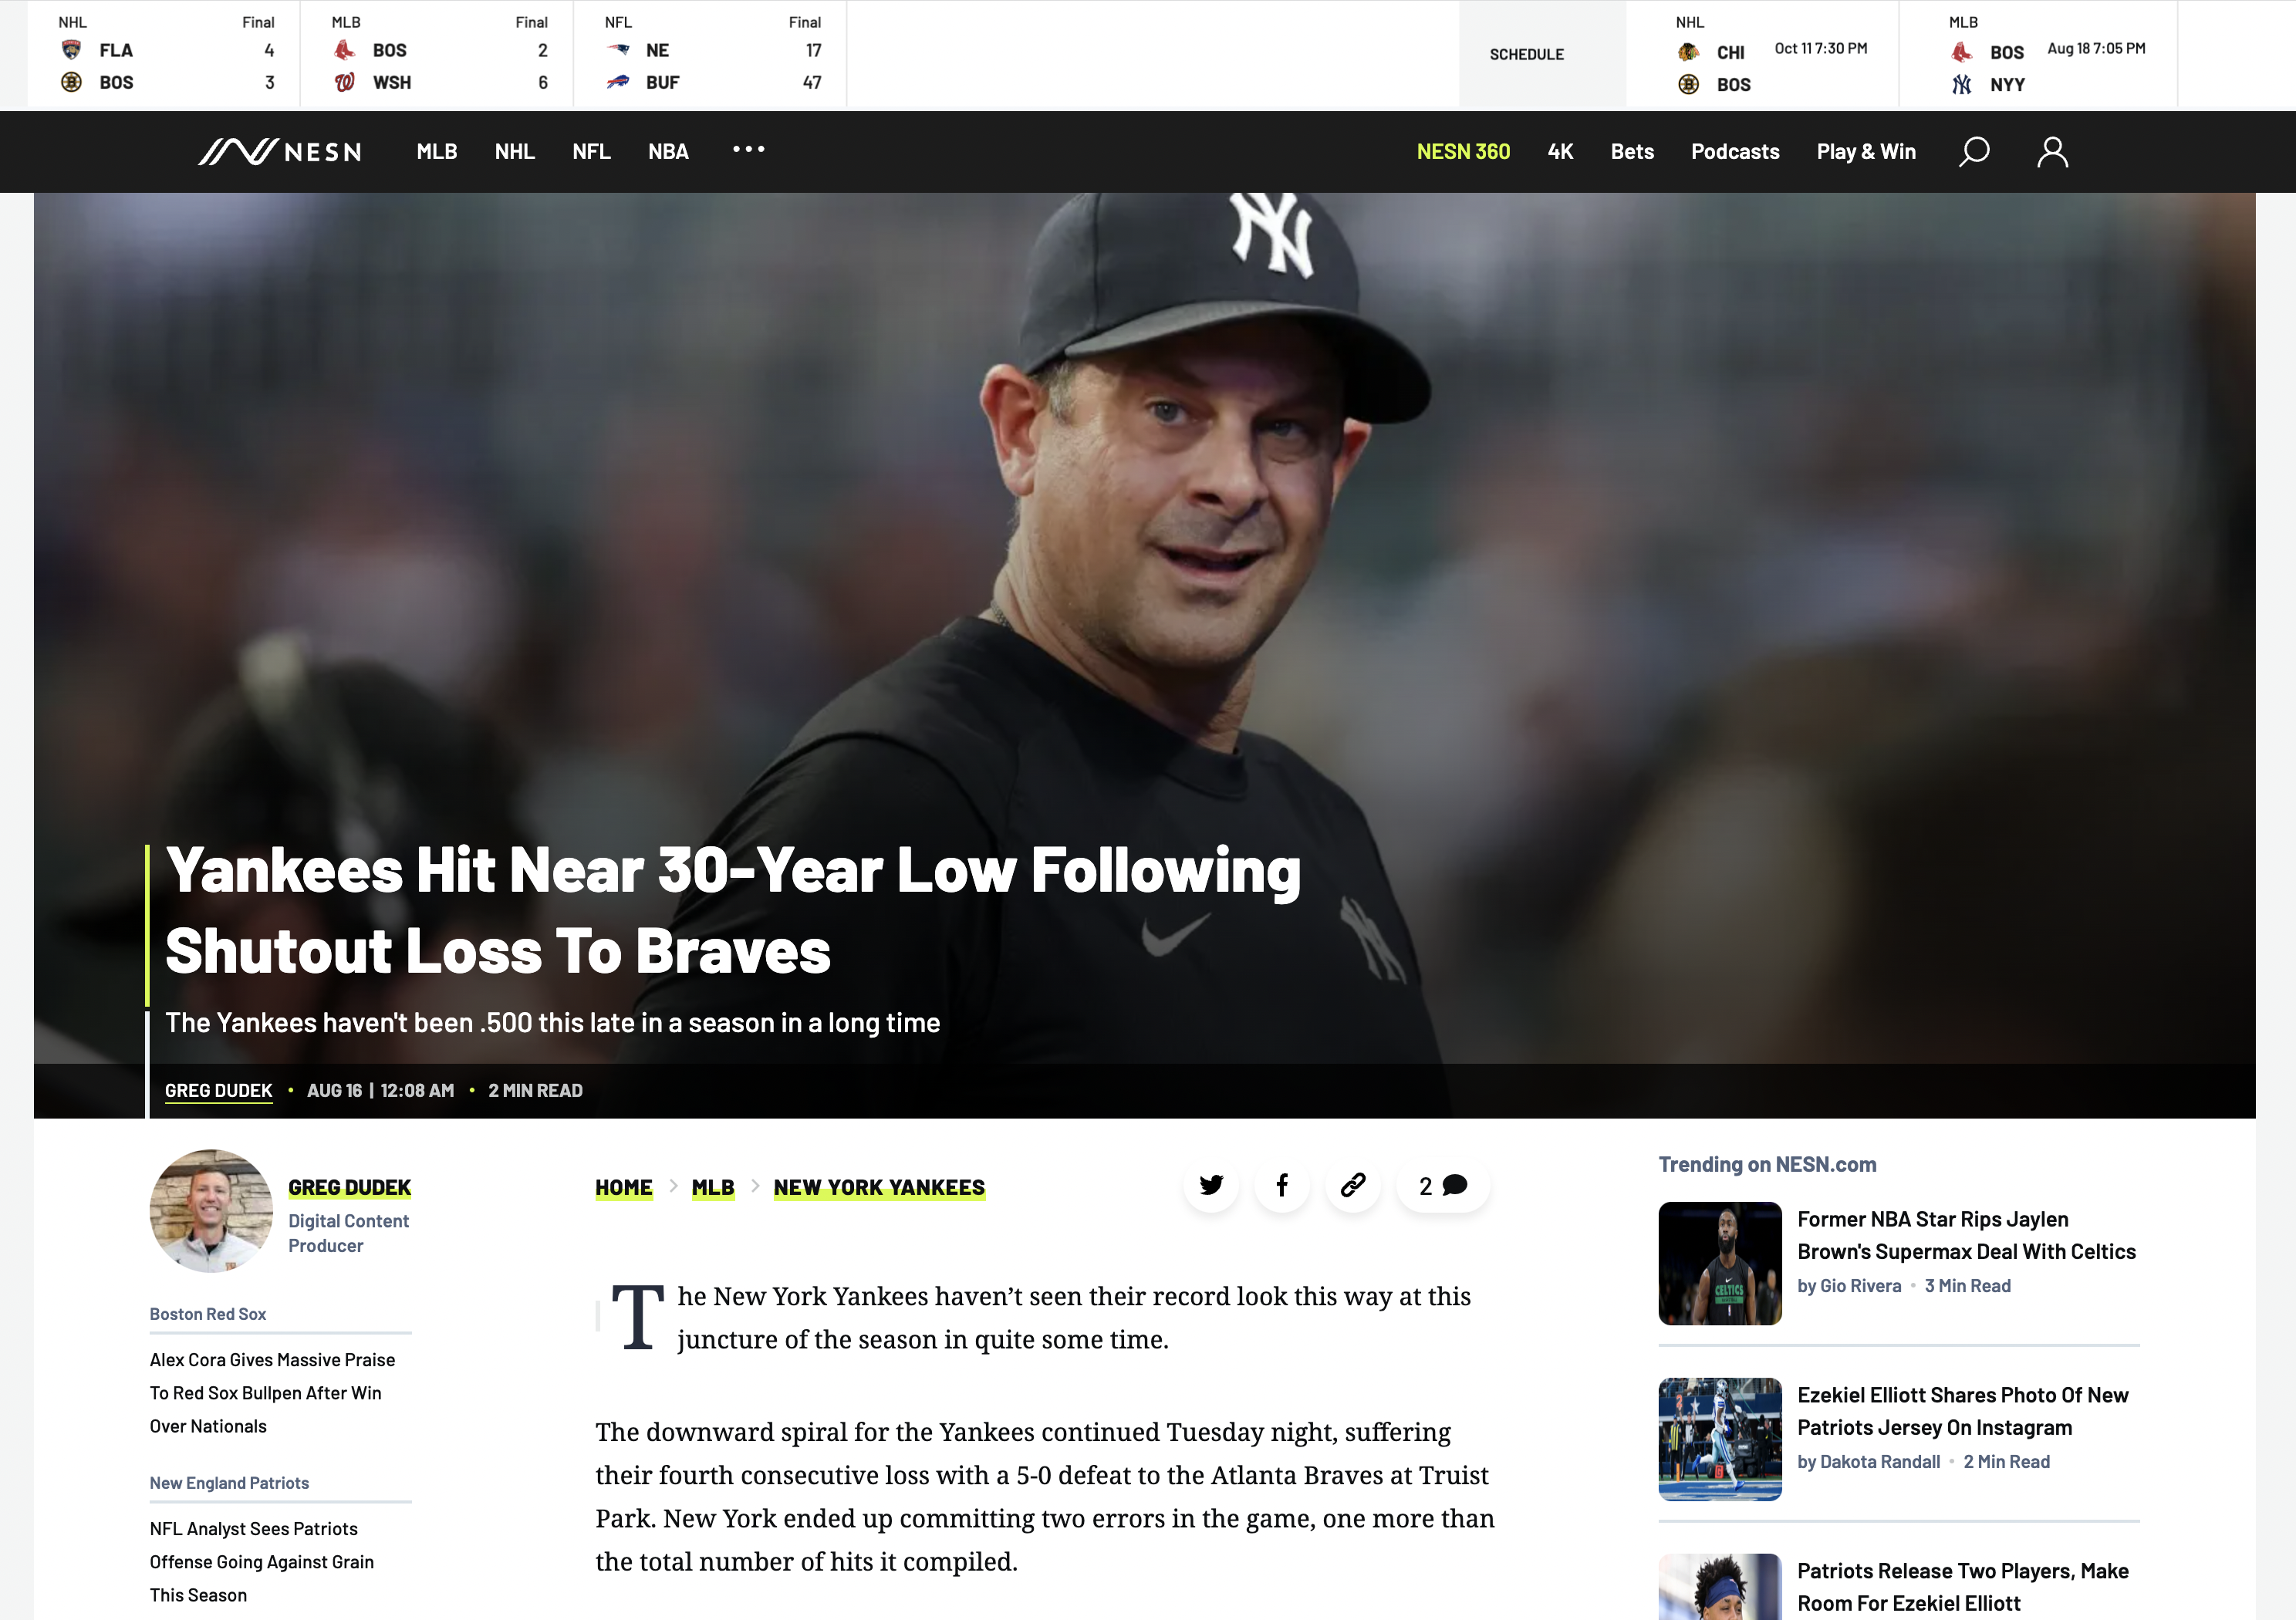Share the article on Facebook

1282,1186
